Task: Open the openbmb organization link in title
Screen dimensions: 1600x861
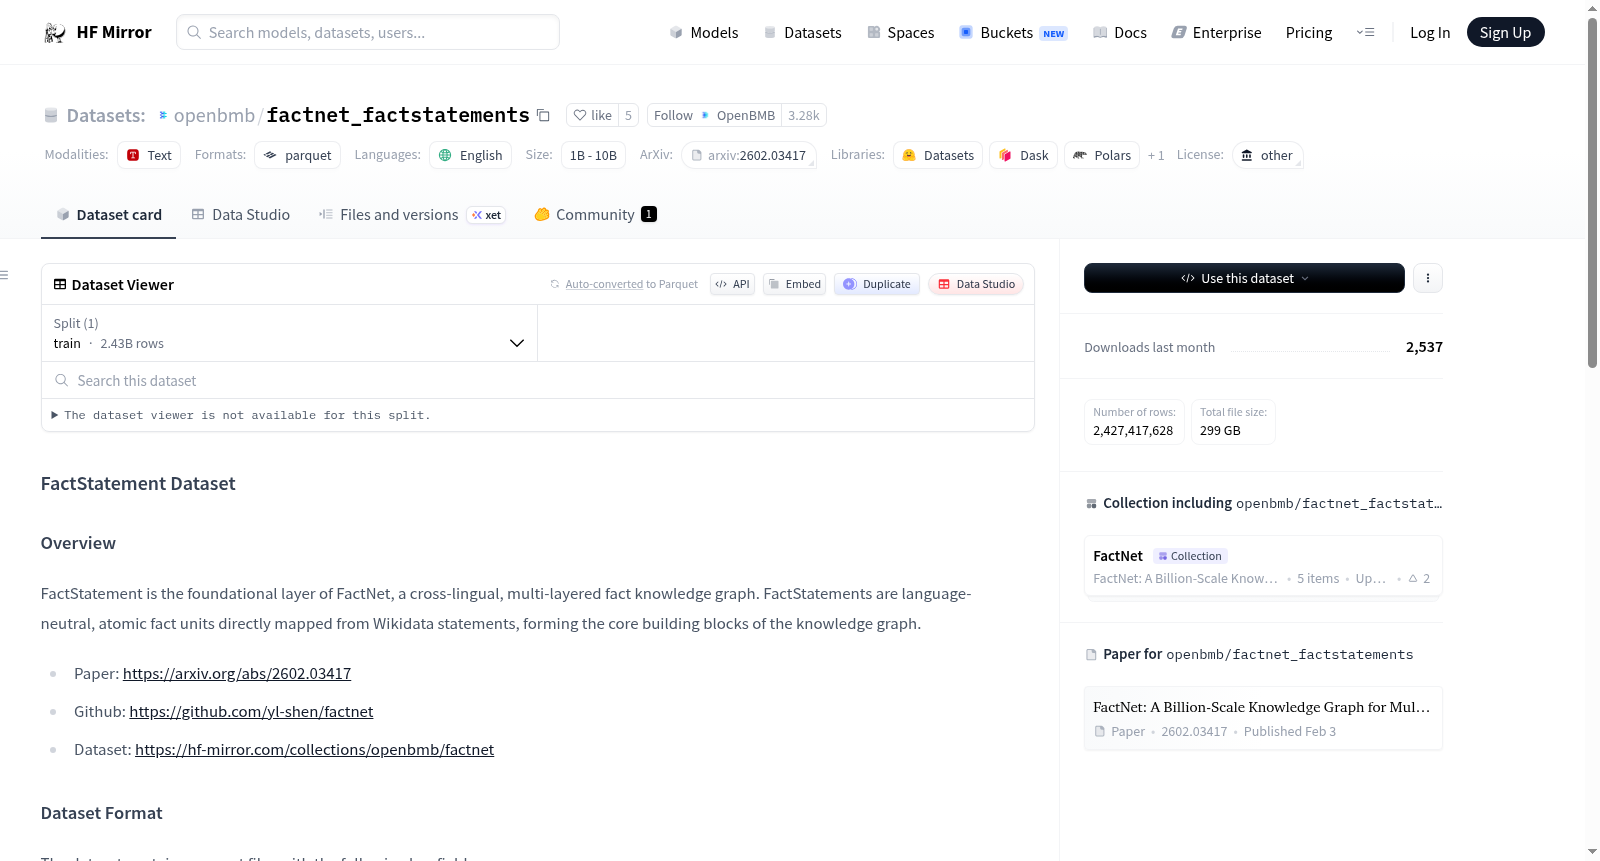Action: (214, 115)
